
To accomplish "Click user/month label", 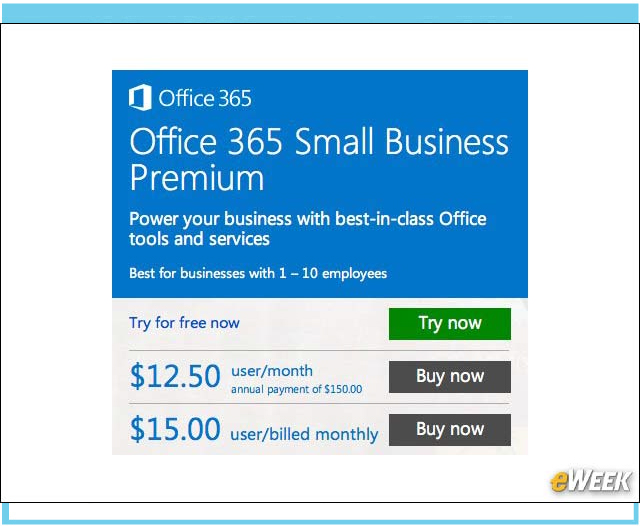I will (272, 371).
